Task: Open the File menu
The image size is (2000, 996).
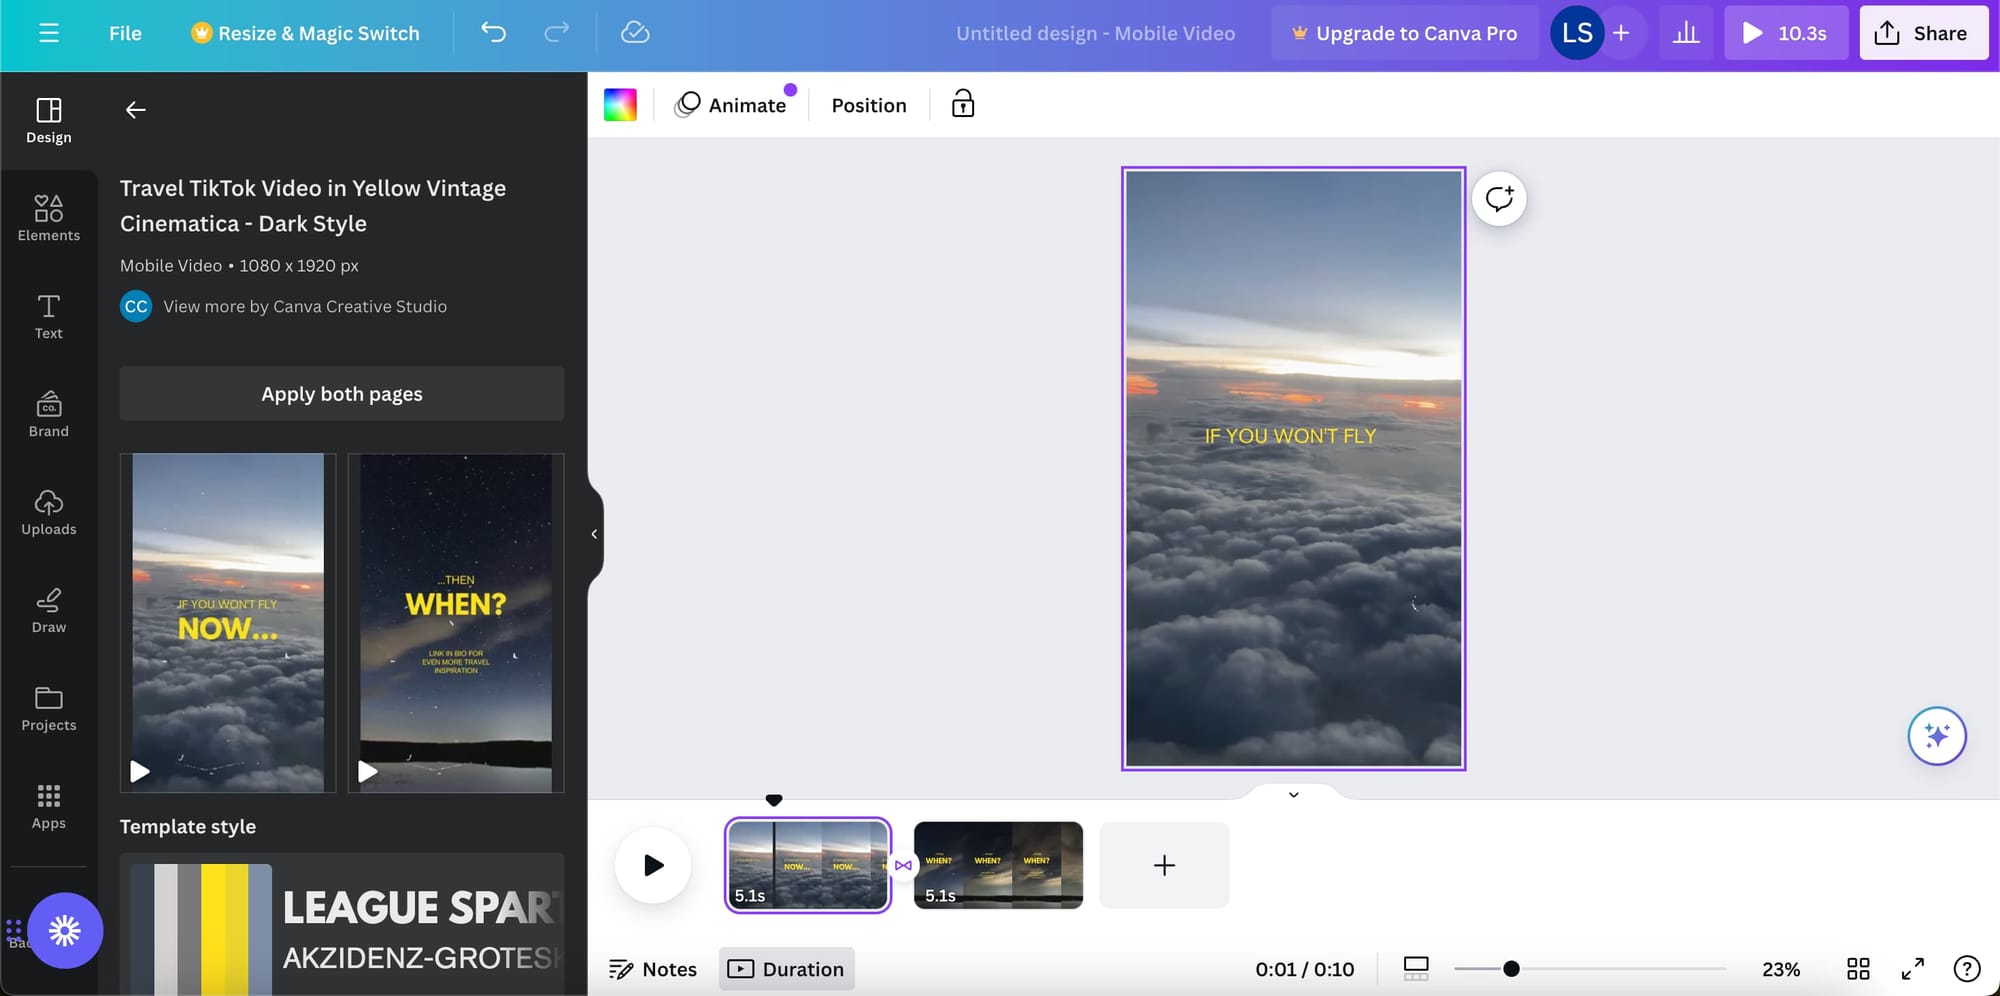Action: pyautogui.click(x=125, y=33)
